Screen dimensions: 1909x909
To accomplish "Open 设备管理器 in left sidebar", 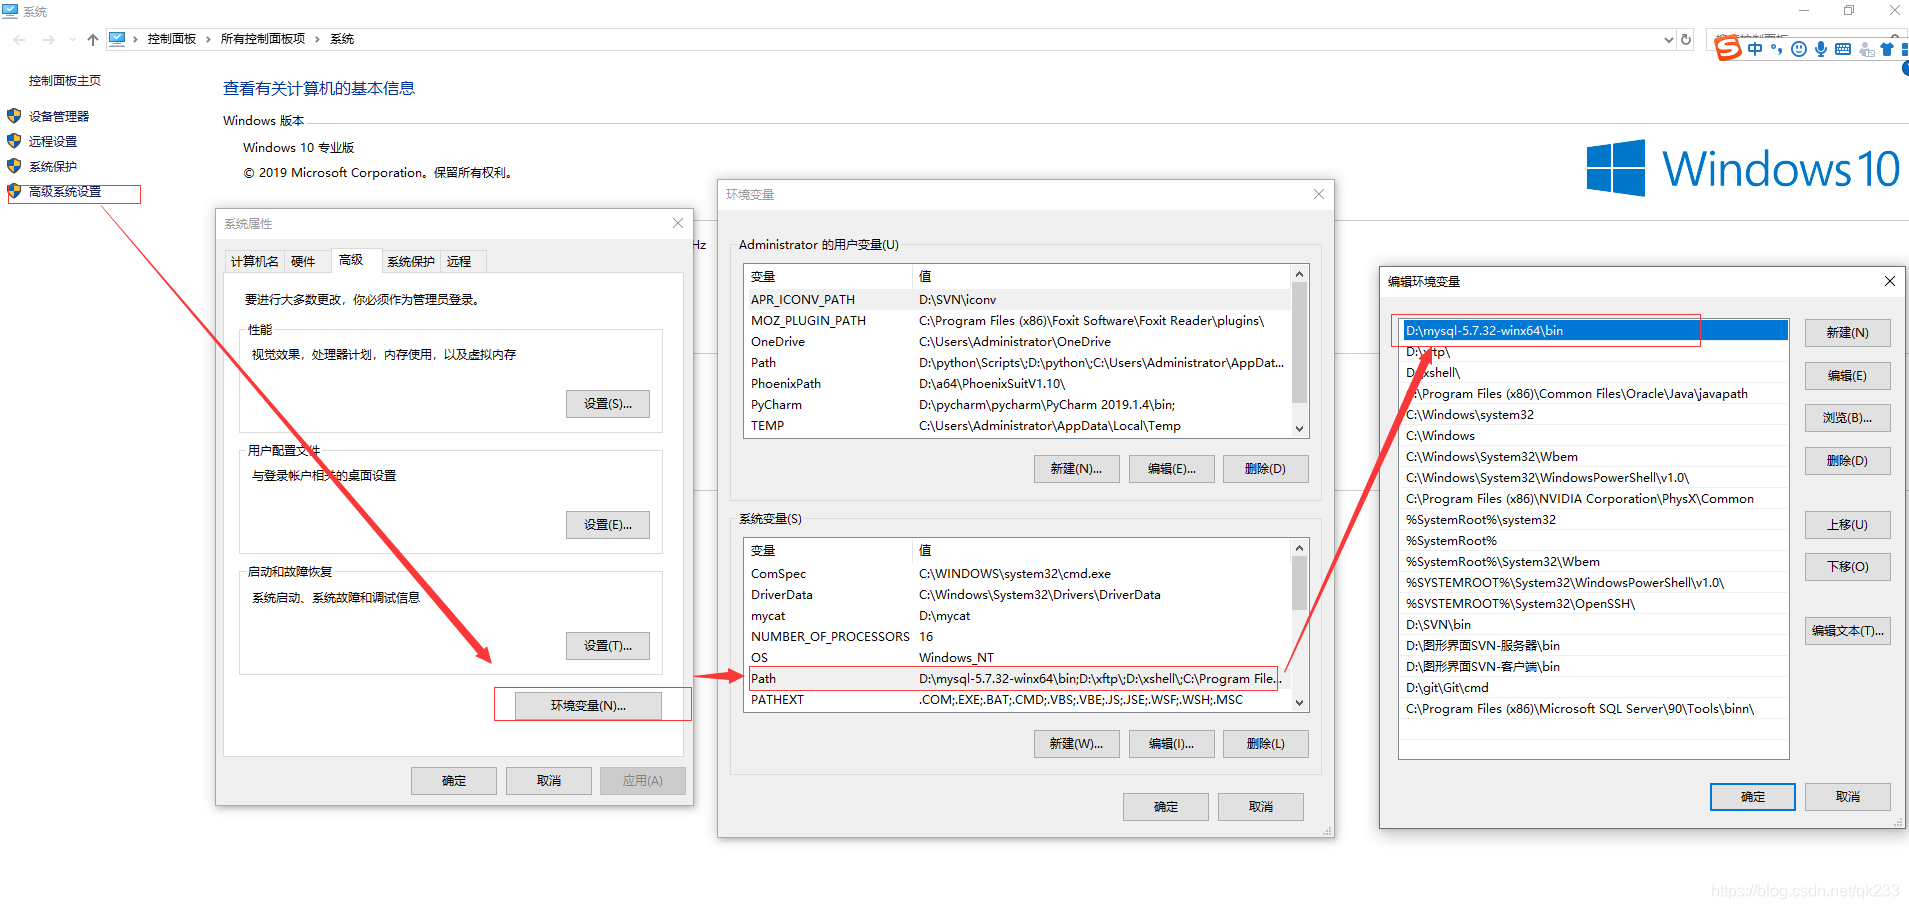I will pos(59,116).
